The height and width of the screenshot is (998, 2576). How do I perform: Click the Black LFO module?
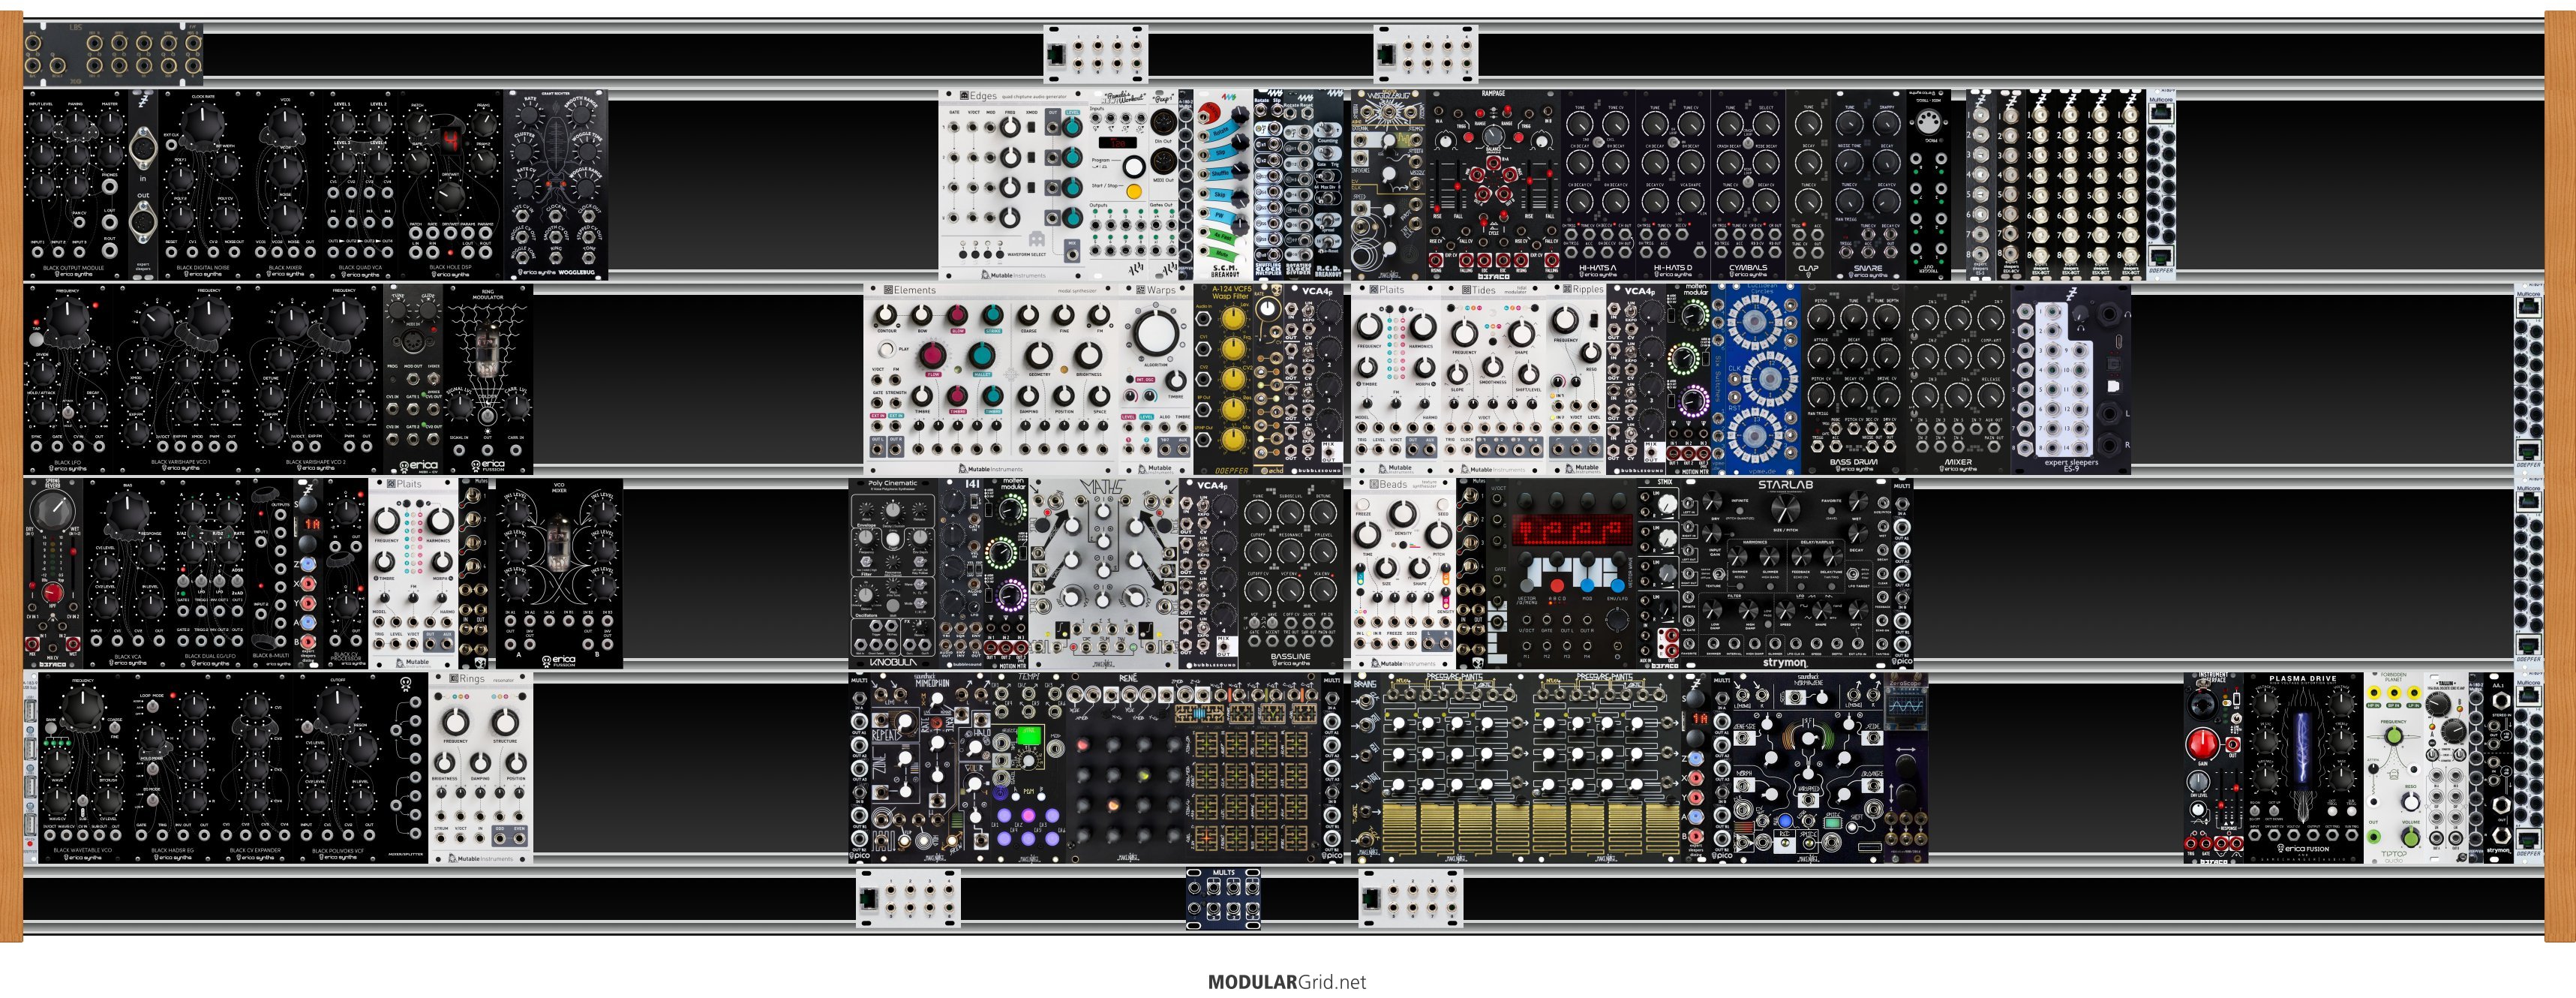69,379
